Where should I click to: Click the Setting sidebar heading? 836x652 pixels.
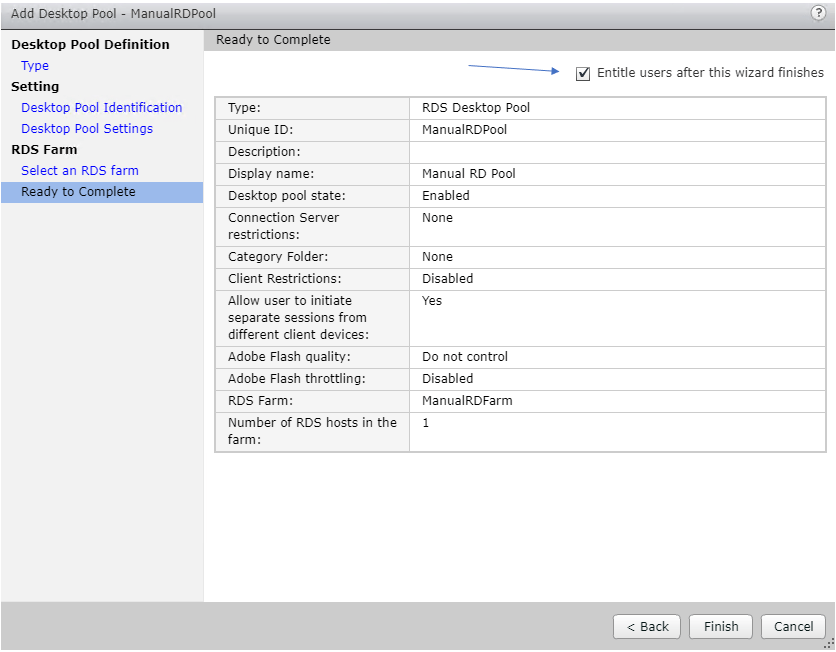(35, 86)
